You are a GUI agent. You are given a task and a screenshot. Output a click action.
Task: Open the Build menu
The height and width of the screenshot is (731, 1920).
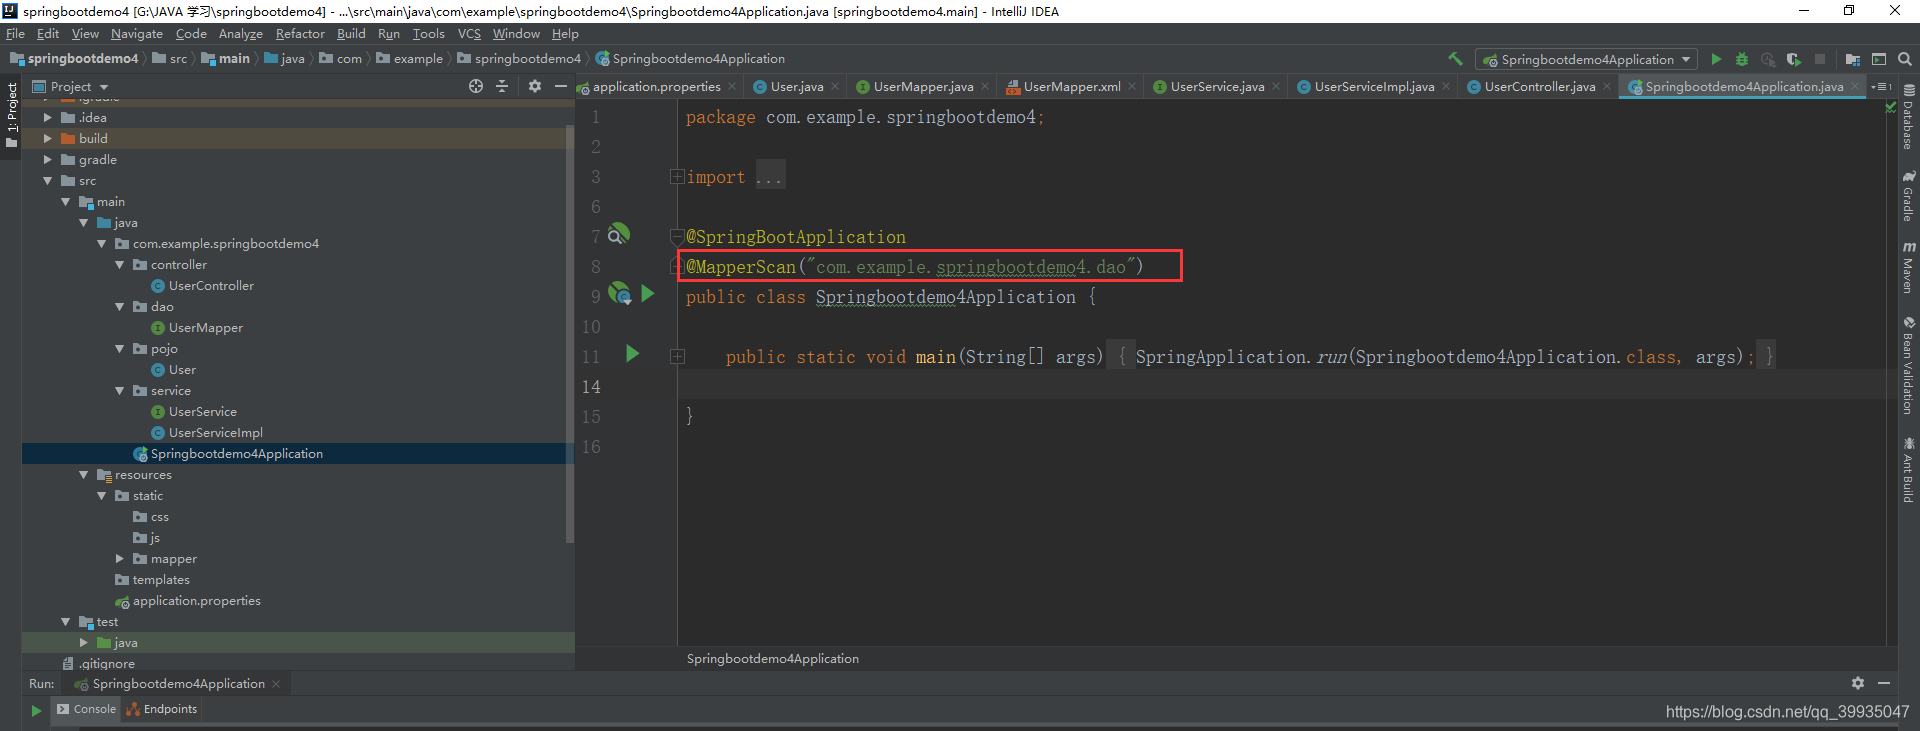coord(351,34)
